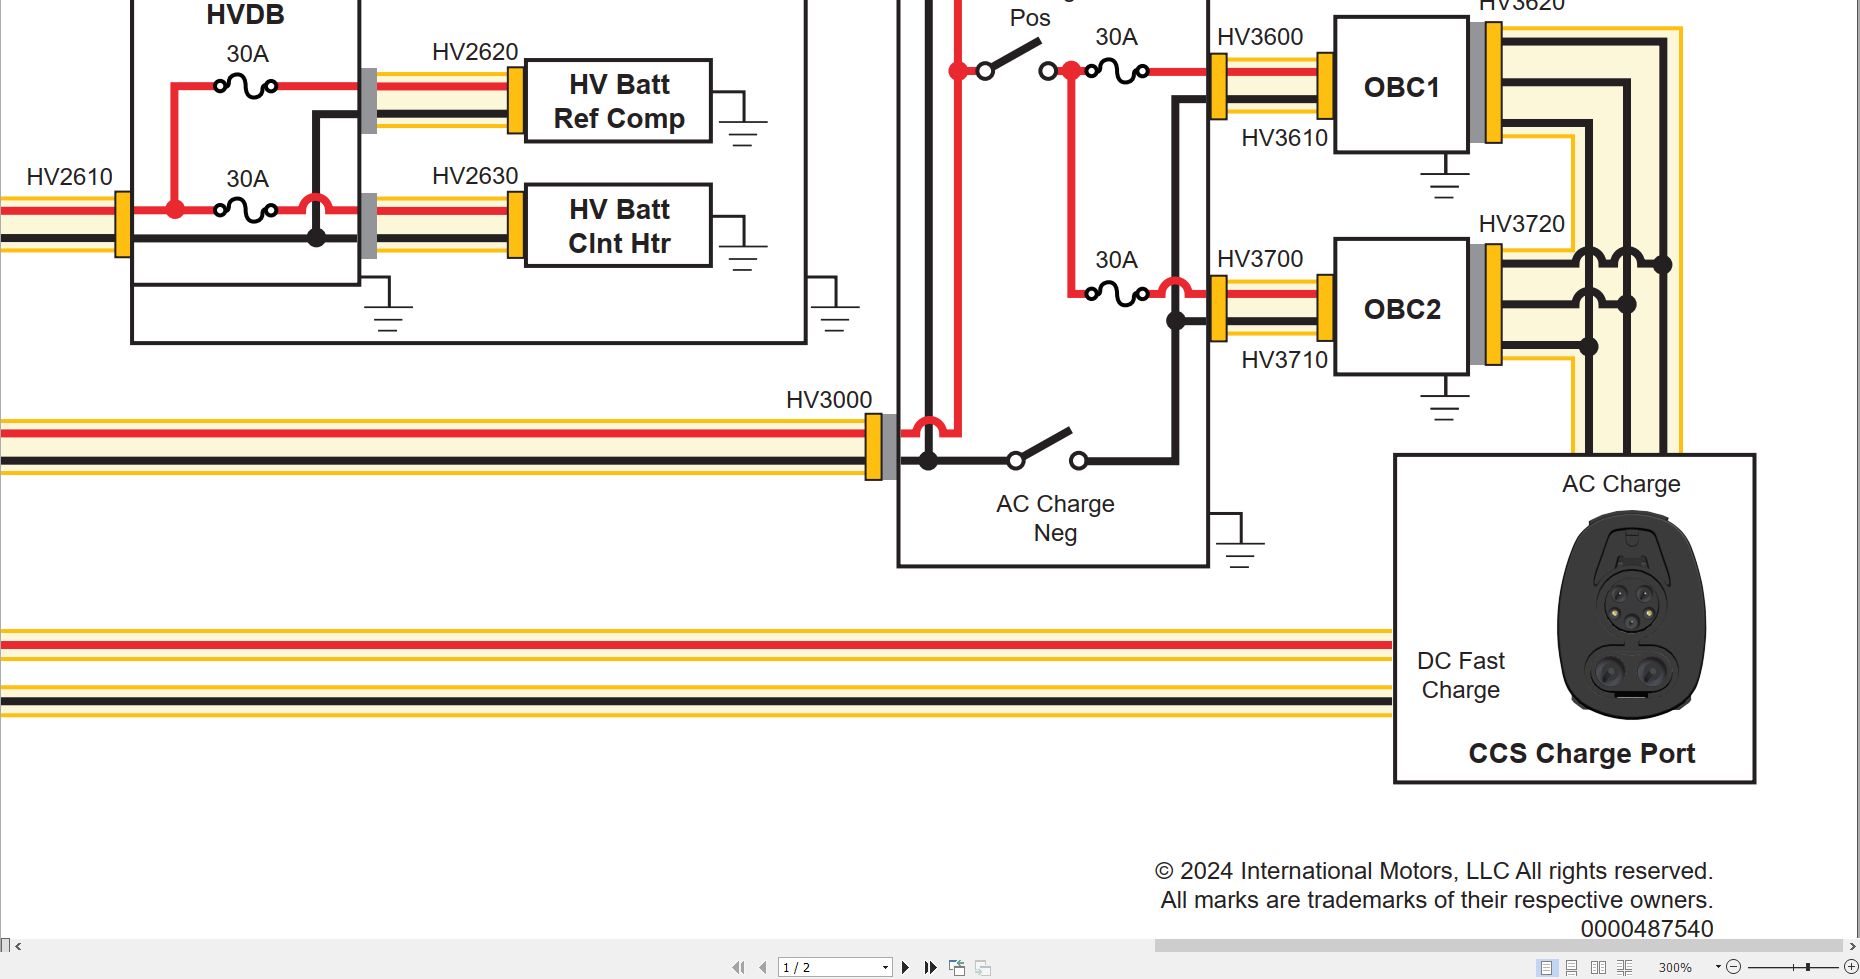
Task: Click the HVDB heading text
Action: coord(245,15)
